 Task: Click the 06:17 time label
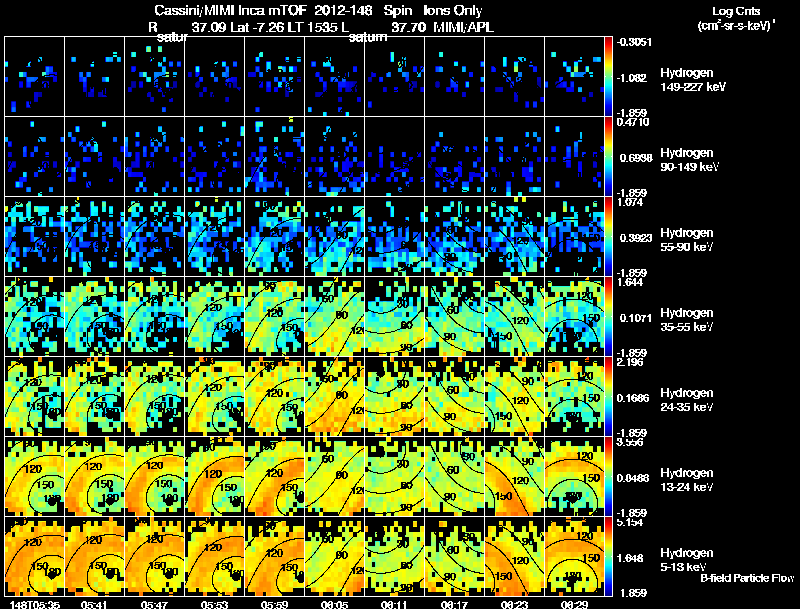(454, 604)
